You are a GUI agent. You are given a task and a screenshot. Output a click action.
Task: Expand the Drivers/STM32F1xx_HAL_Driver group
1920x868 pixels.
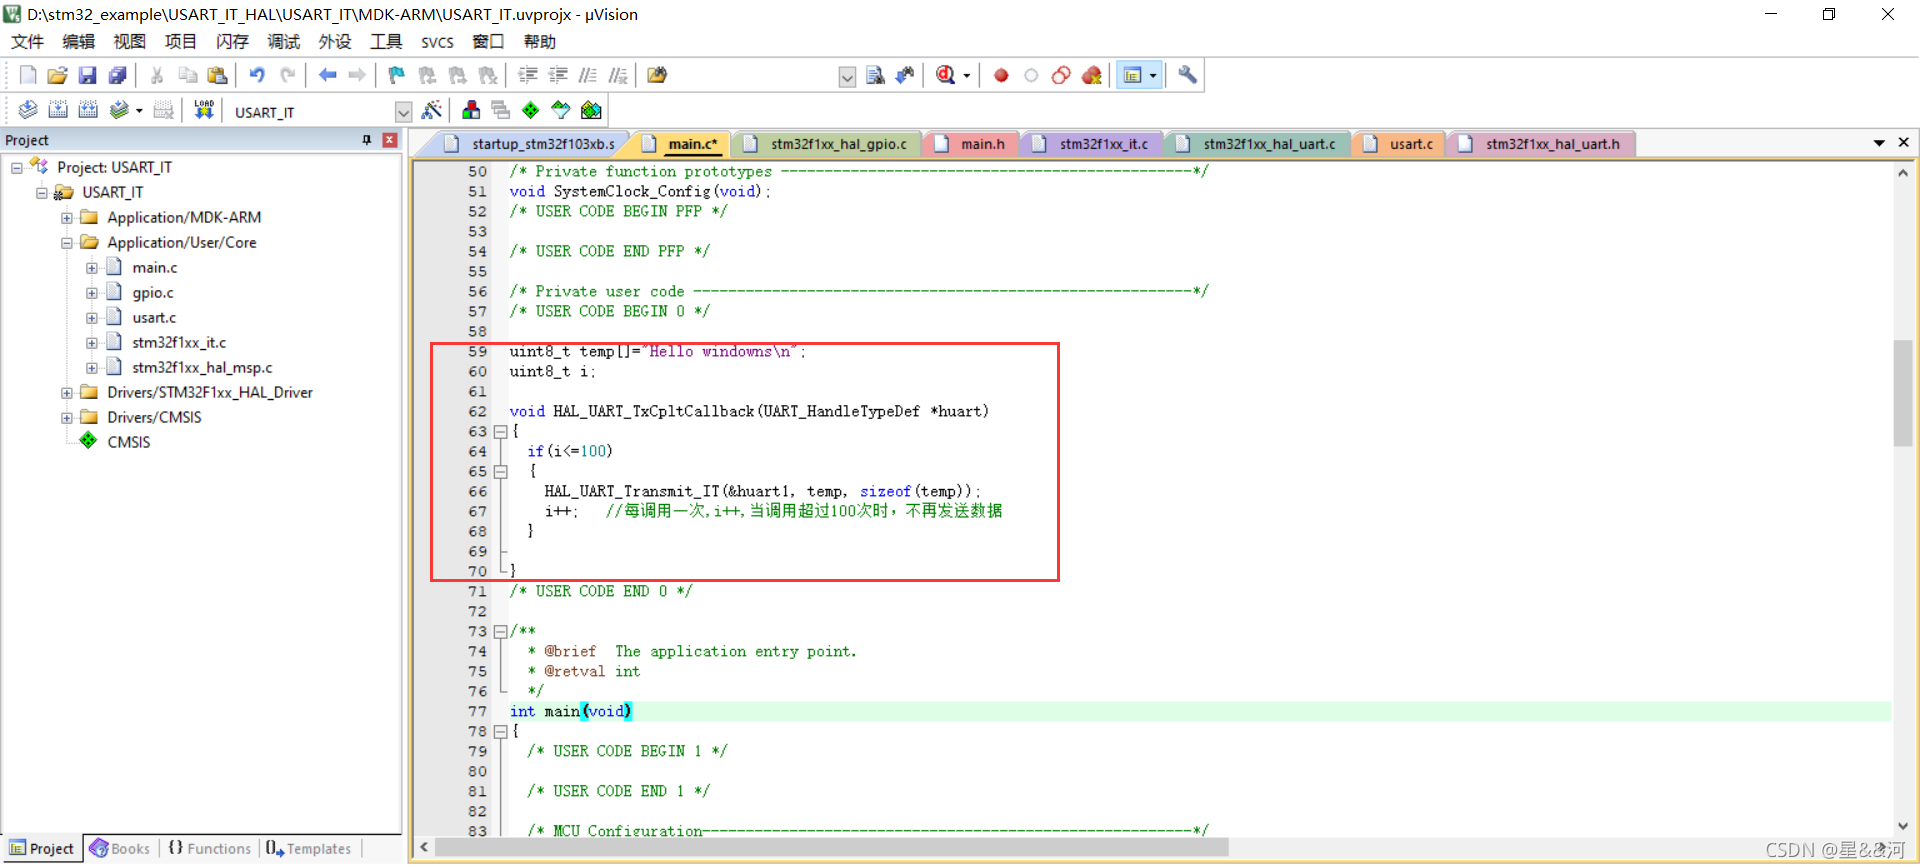point(67,392)
